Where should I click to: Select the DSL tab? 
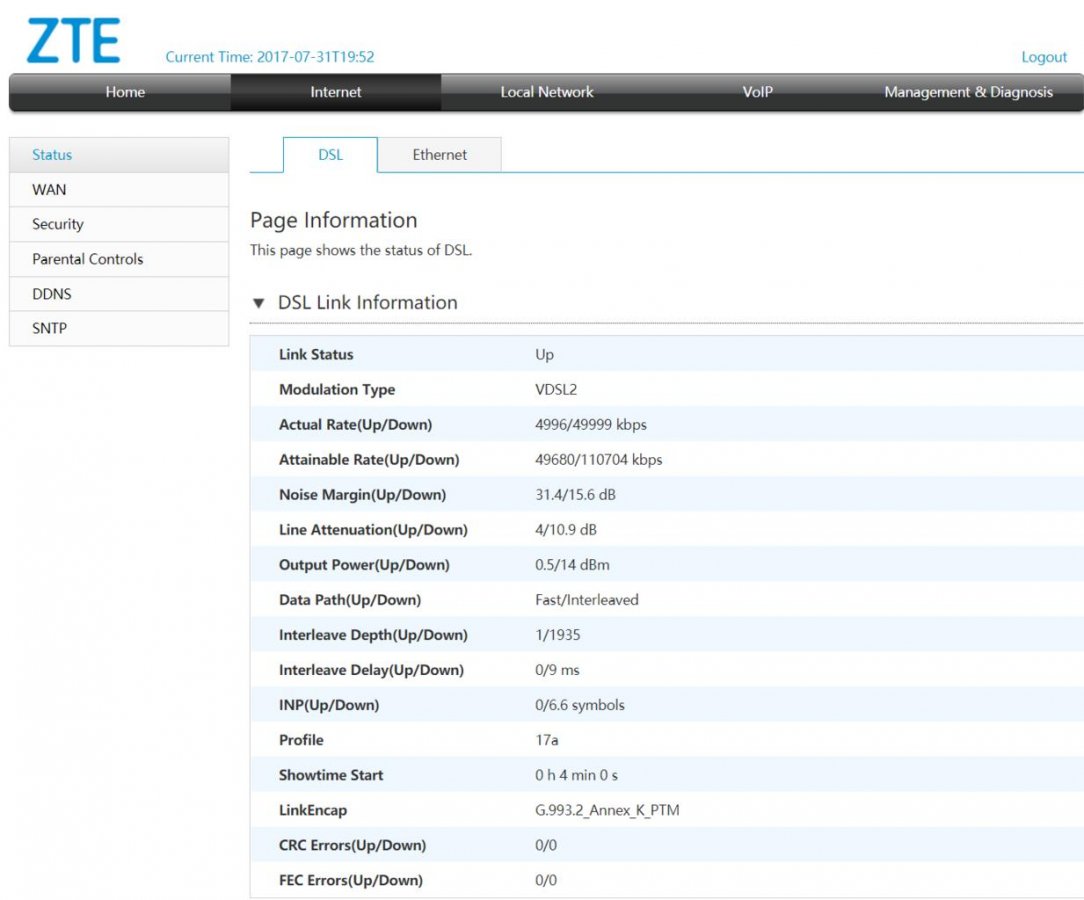[x=330, y=155]
